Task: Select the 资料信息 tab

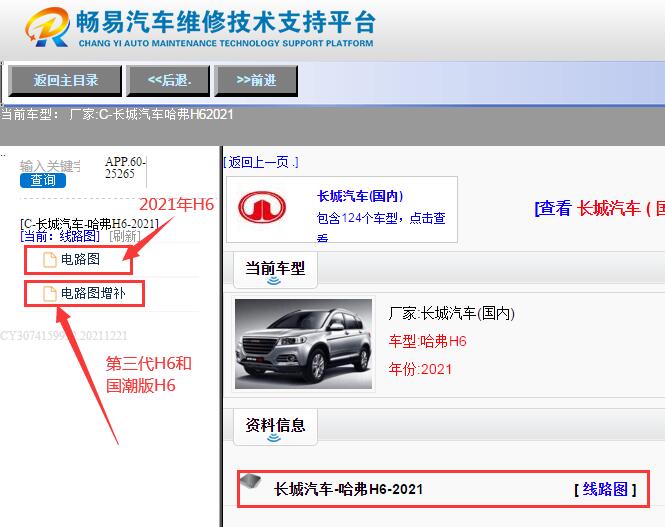Action: tap(275, 427)
